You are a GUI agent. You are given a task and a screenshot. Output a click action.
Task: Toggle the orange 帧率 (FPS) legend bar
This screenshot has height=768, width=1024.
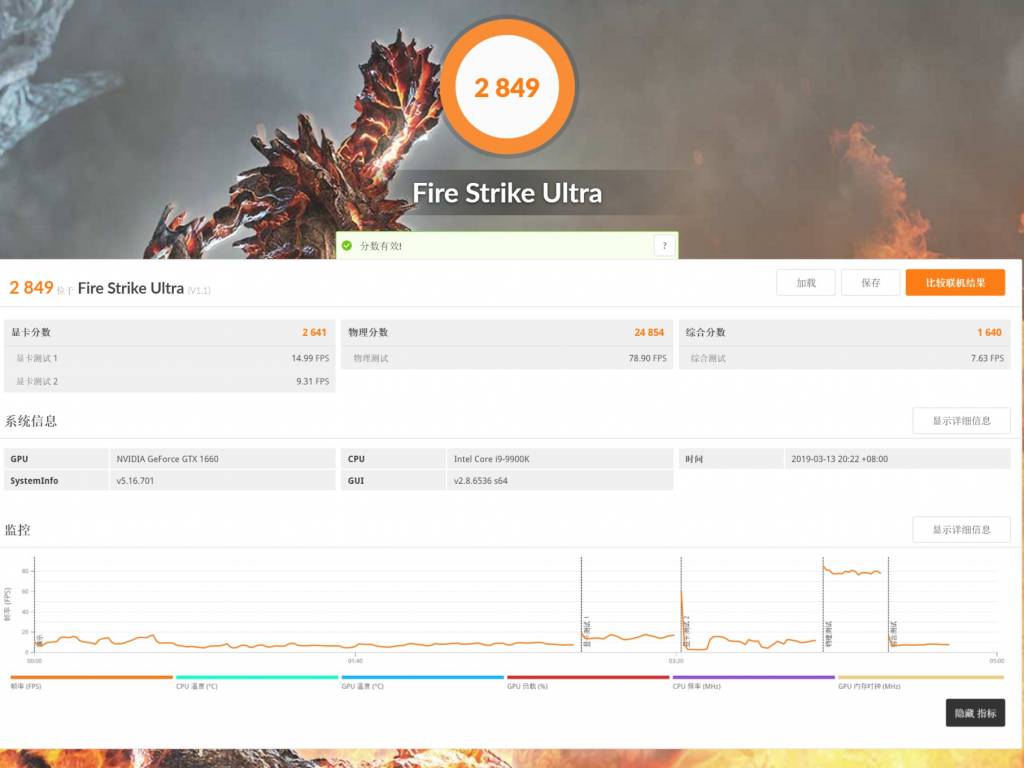91,677
